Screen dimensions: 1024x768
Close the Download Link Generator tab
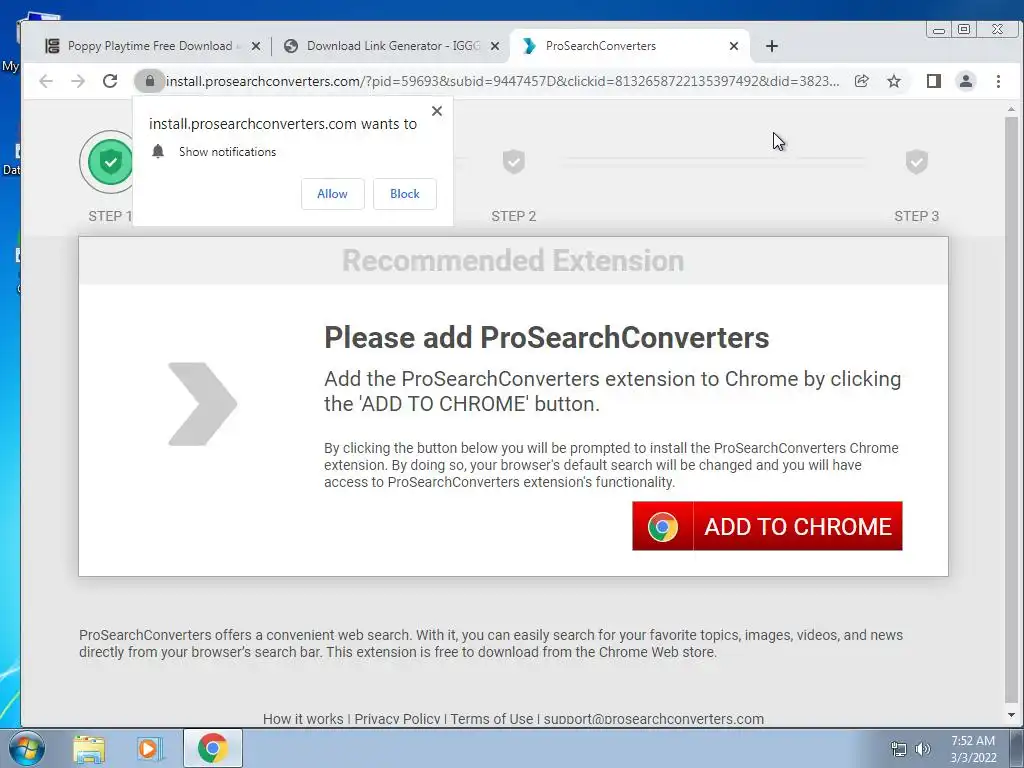click(495, 46)
